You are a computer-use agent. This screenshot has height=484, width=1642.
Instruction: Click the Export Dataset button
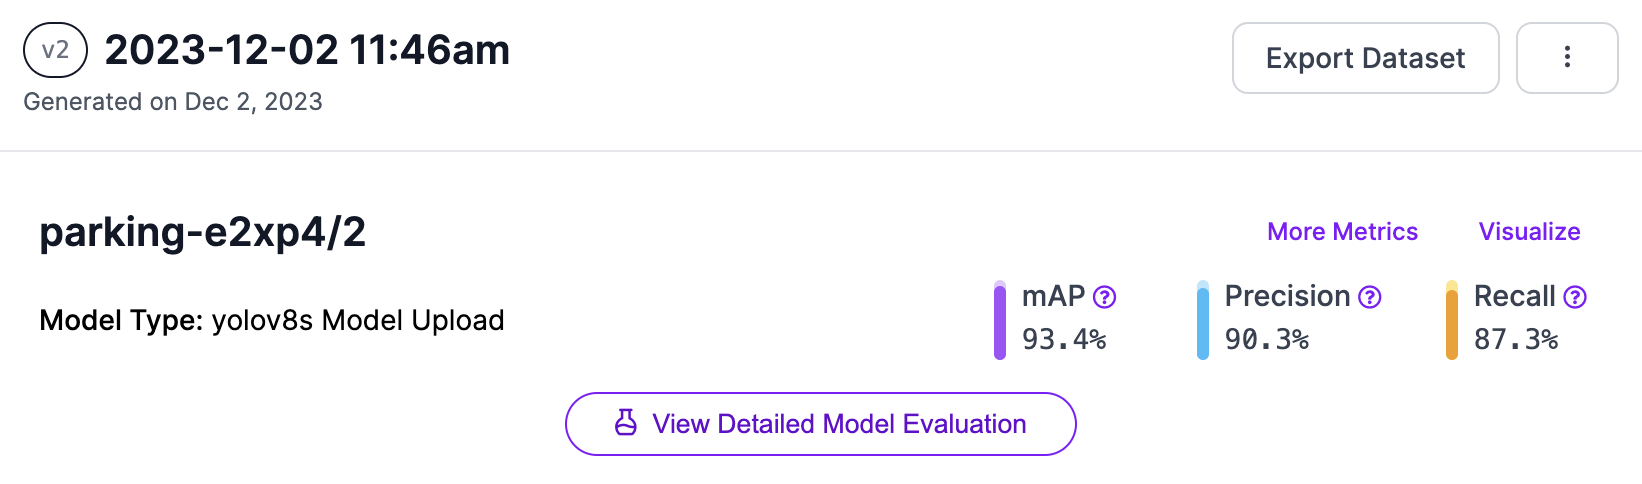pos(1365,58)
